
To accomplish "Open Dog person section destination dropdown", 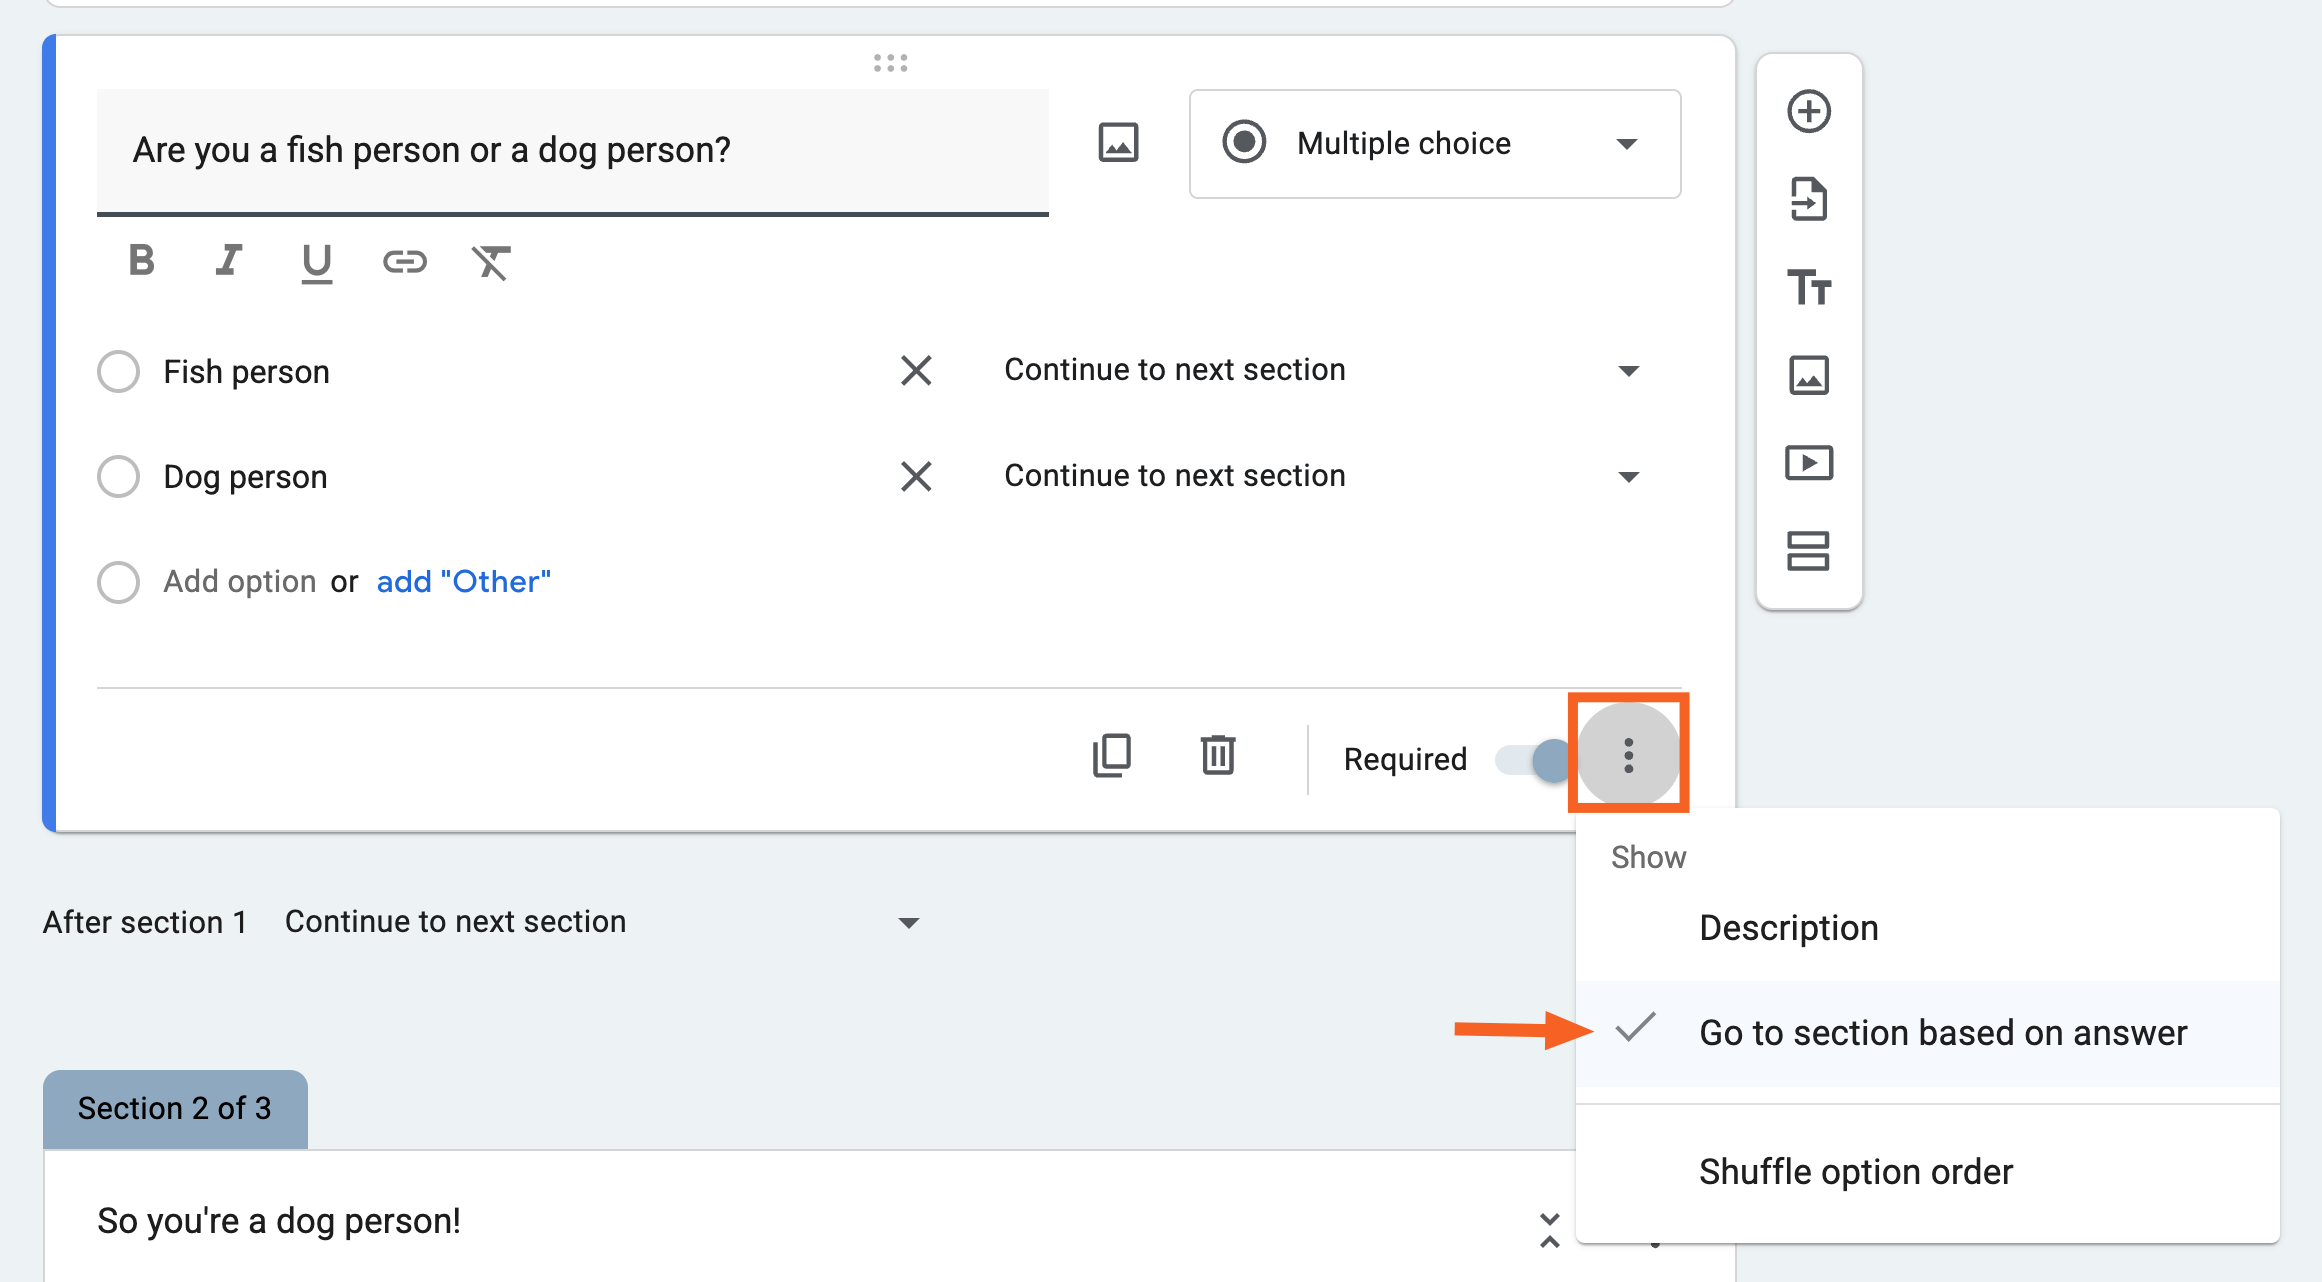I will (1321, 476).
